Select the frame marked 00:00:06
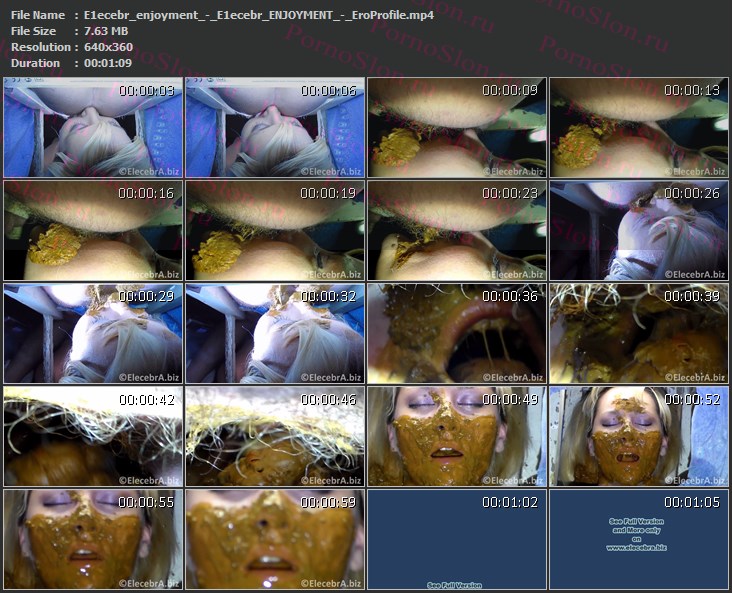The height and width of the screenshot is (593, 732). click(x=275, y=128)
